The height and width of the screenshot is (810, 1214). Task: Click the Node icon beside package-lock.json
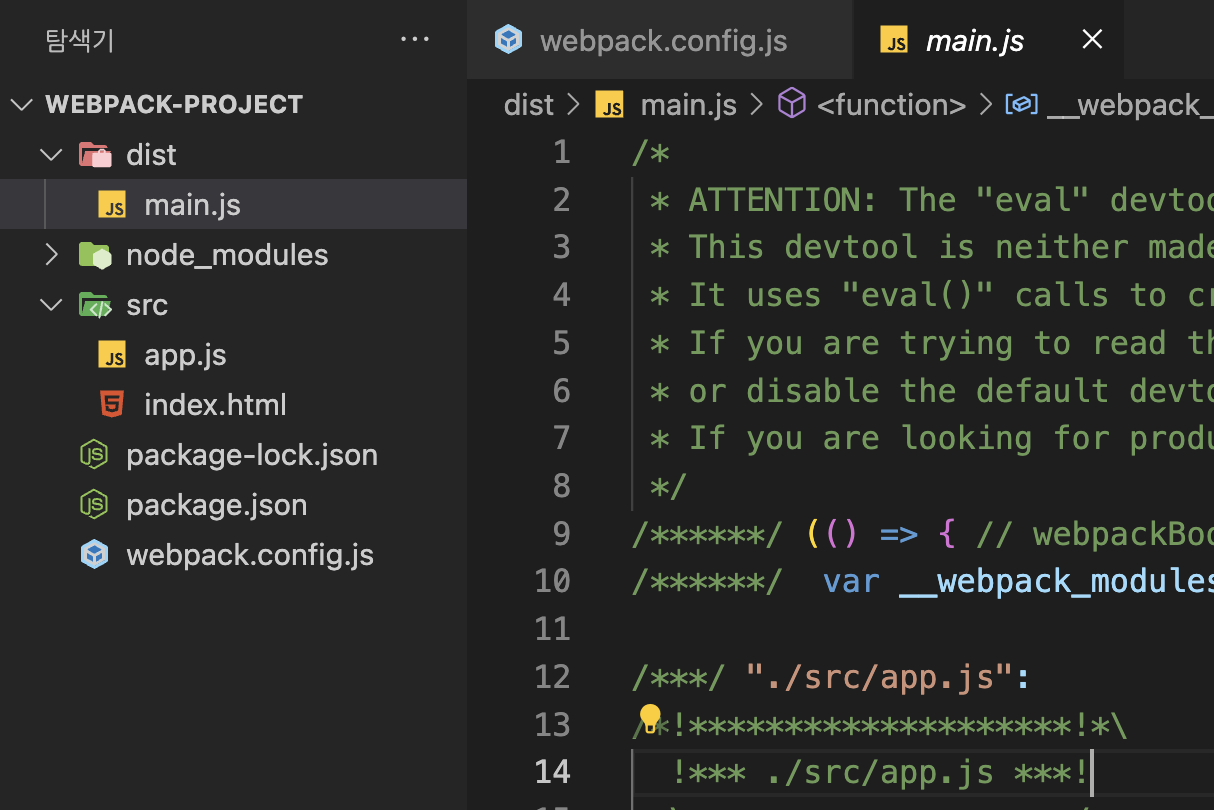(x=94, y=455)
